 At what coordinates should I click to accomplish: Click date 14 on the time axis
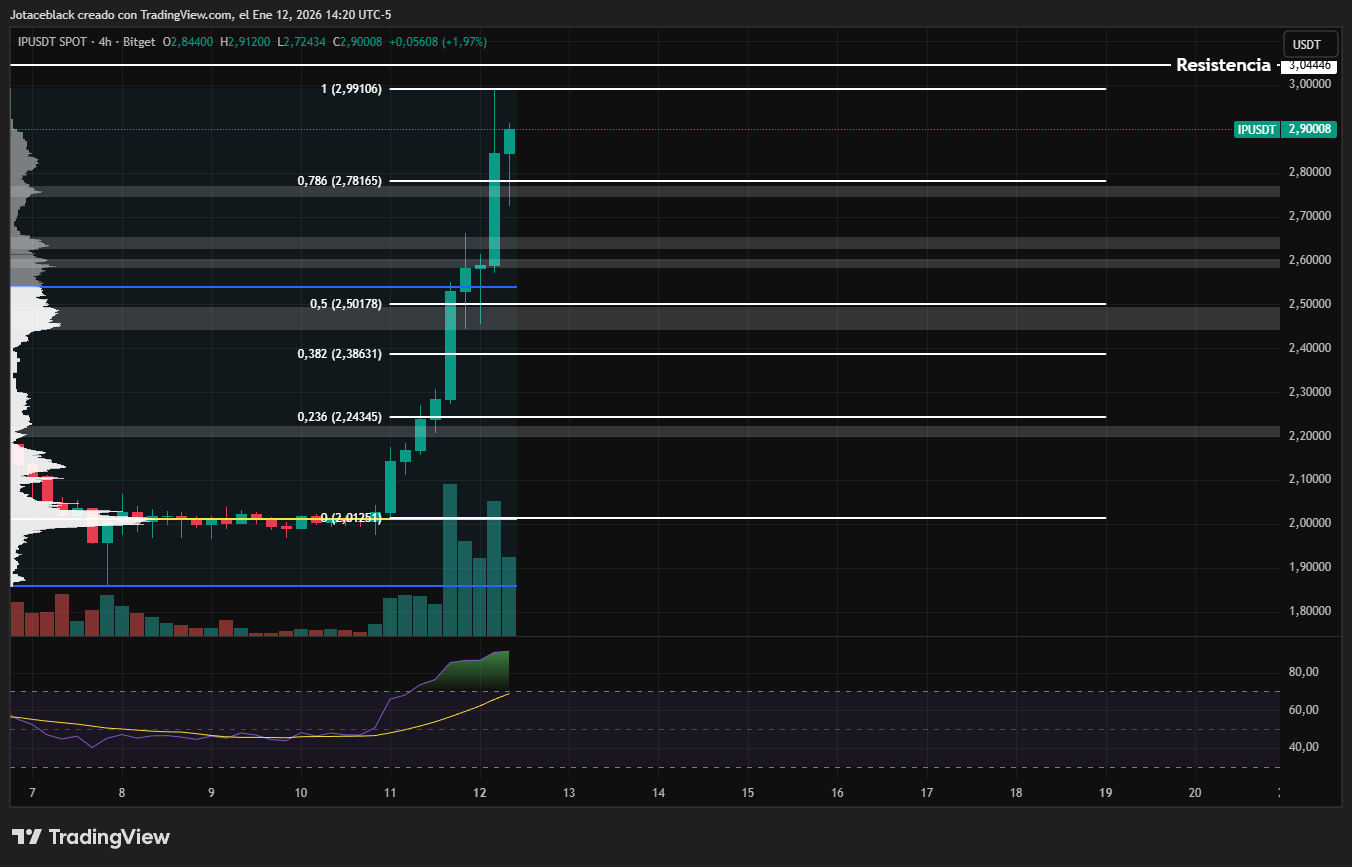659,793
